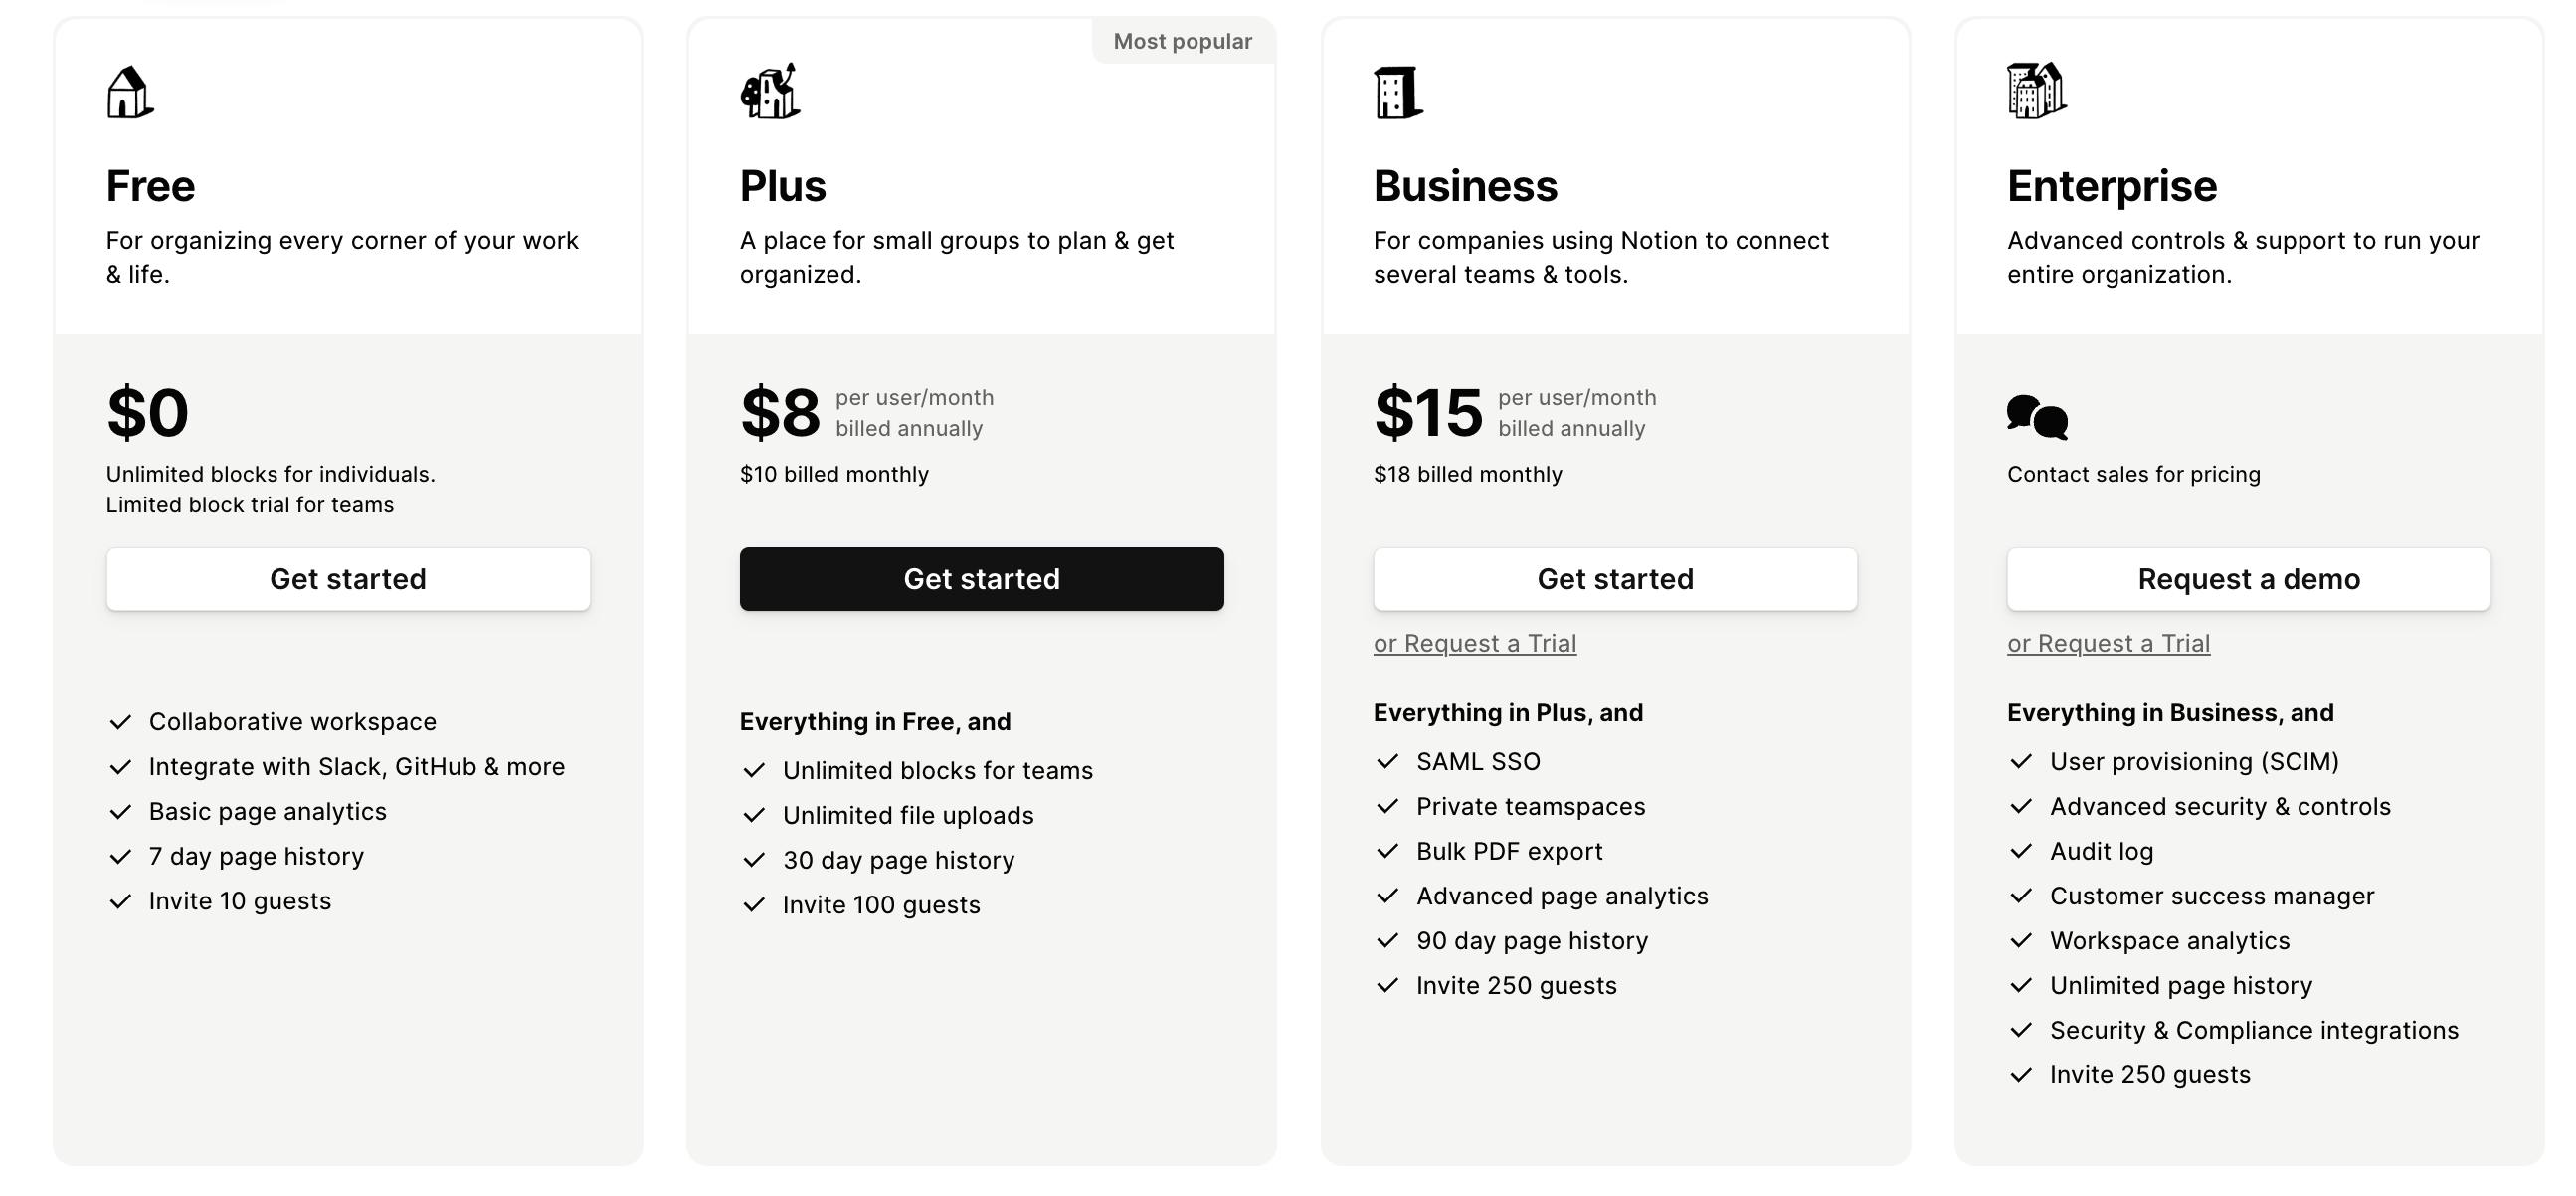This screenshot has width=2576, height=1196.
Task: Click the $8 Plus price
Action: (780, 412)
